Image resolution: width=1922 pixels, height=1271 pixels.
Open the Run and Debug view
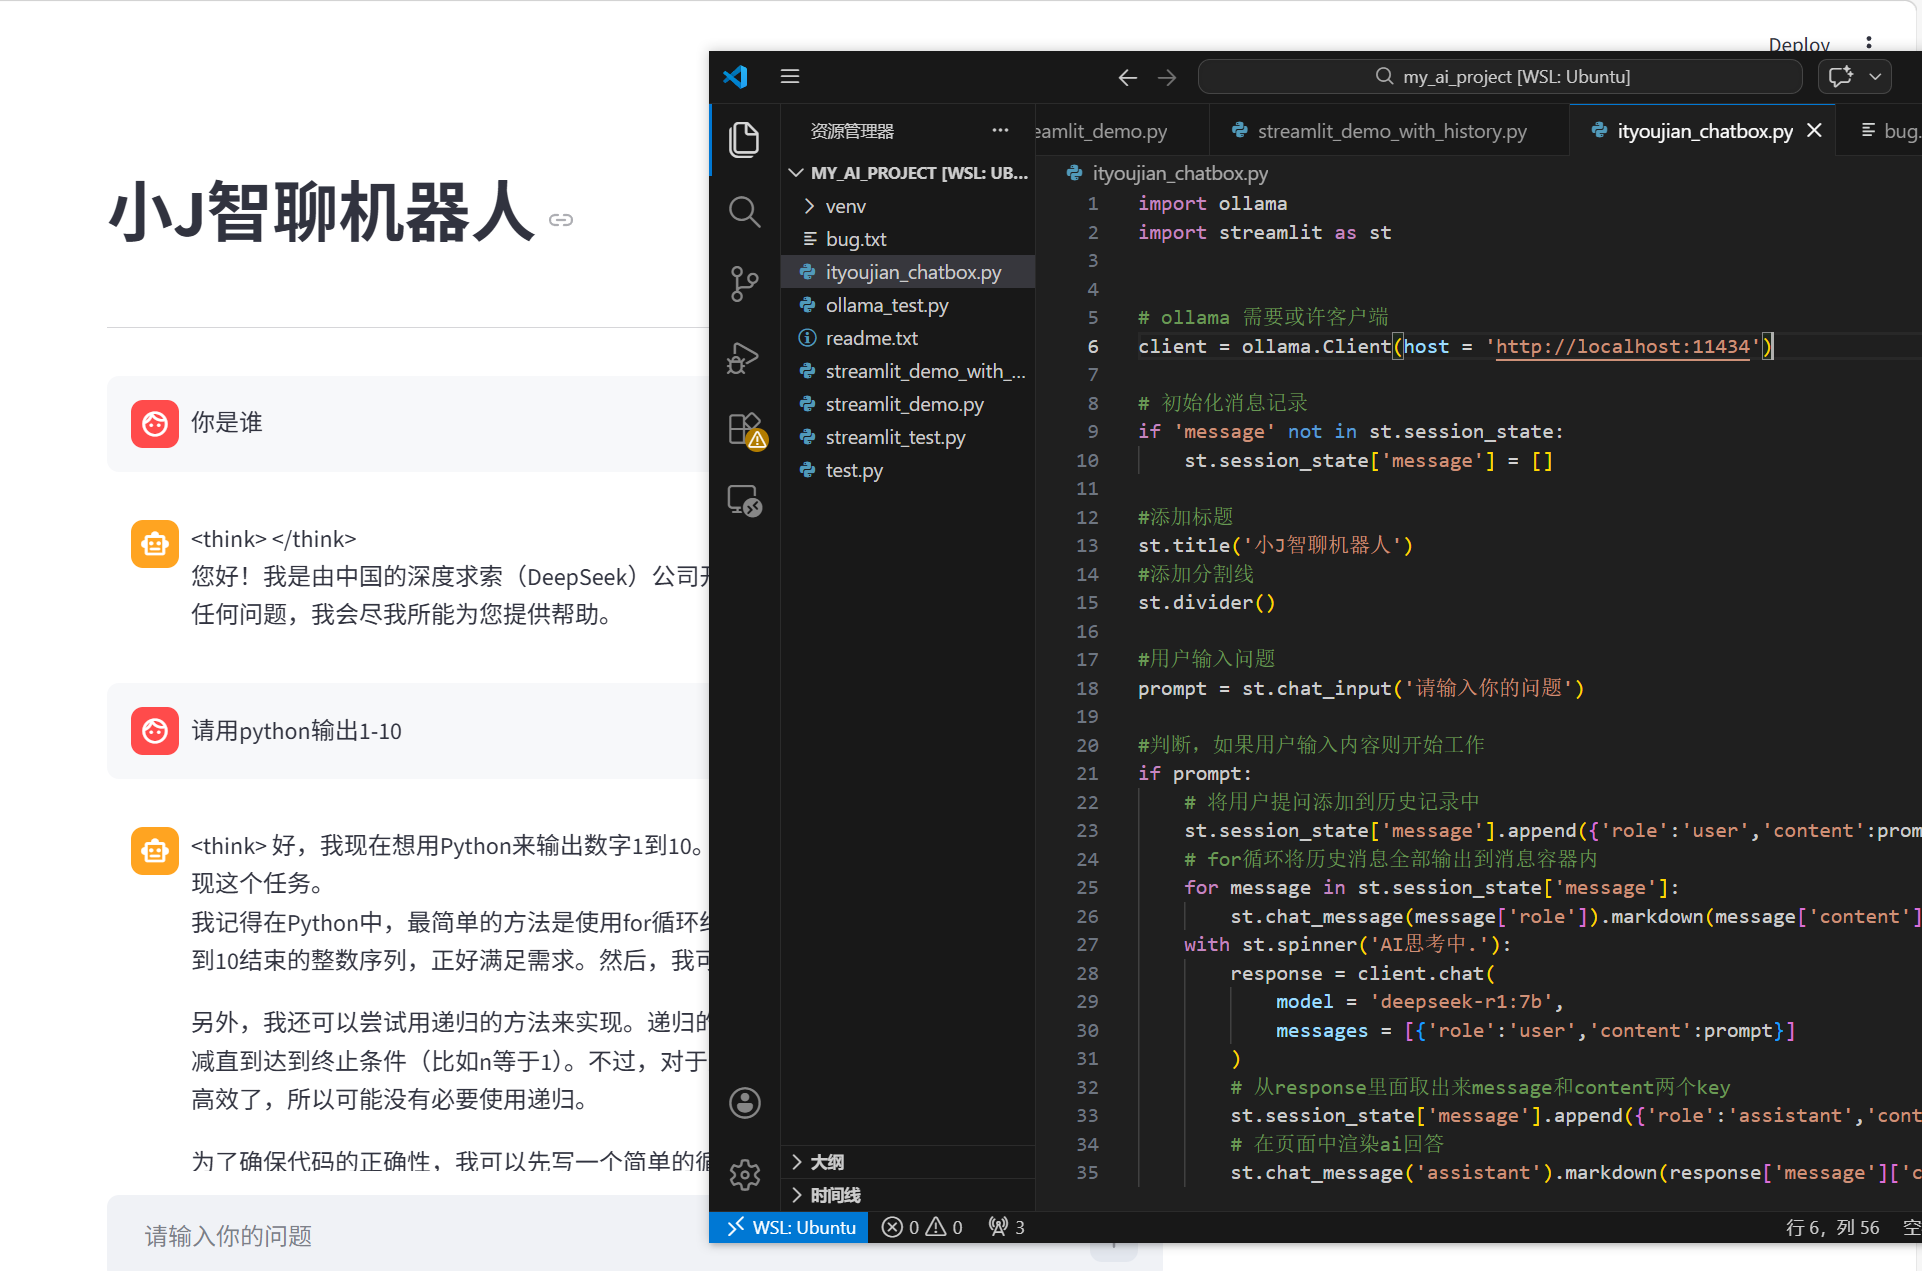coord(744,357)
